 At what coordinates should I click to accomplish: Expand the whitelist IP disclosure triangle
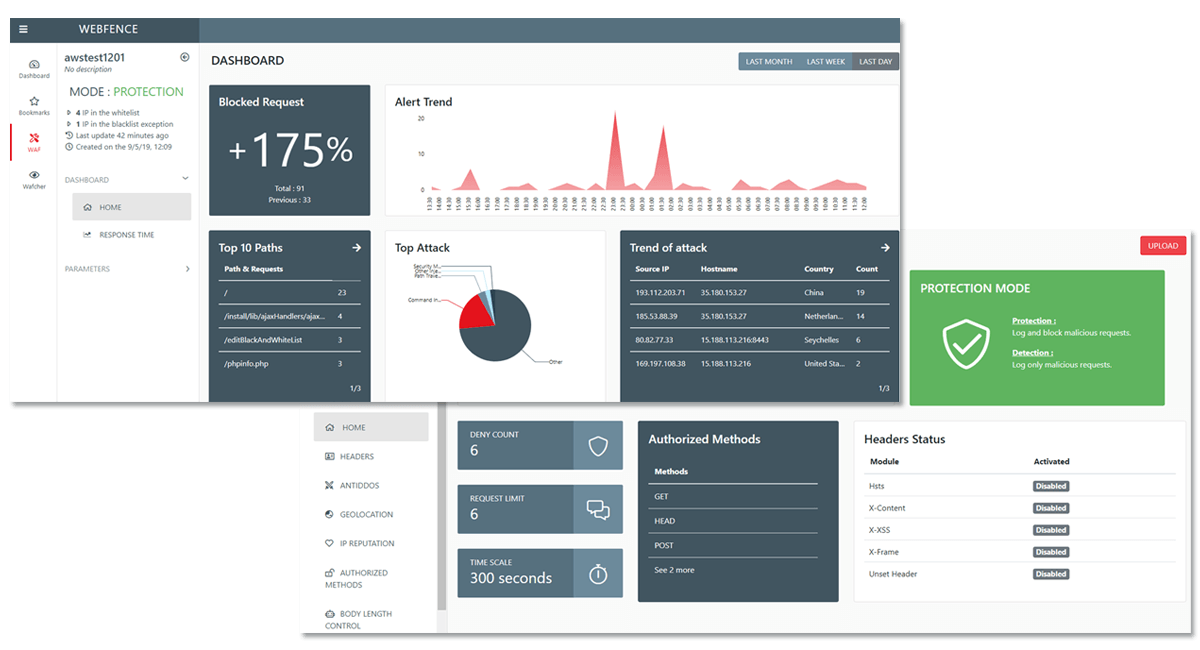pyautogui.click(x=68, y=113)
